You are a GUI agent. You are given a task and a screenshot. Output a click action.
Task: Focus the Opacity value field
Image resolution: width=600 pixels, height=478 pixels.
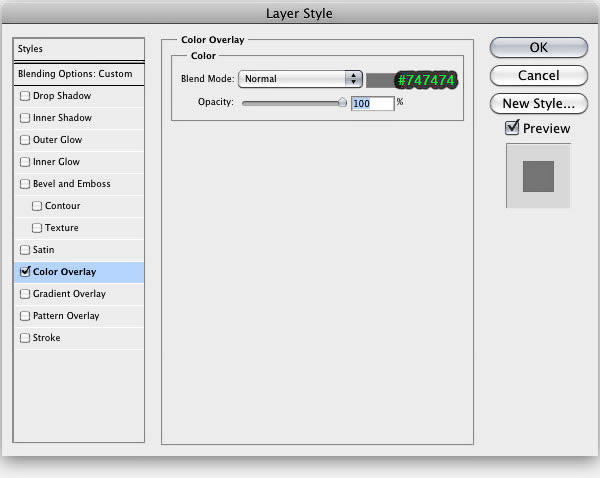[x=372, y=103]
